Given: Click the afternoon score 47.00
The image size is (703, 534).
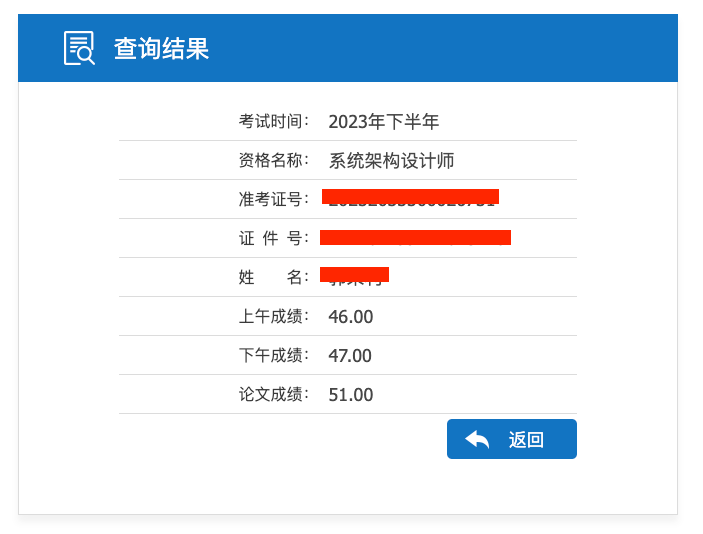Looking at the screenshot, I should tap(350, 356).
